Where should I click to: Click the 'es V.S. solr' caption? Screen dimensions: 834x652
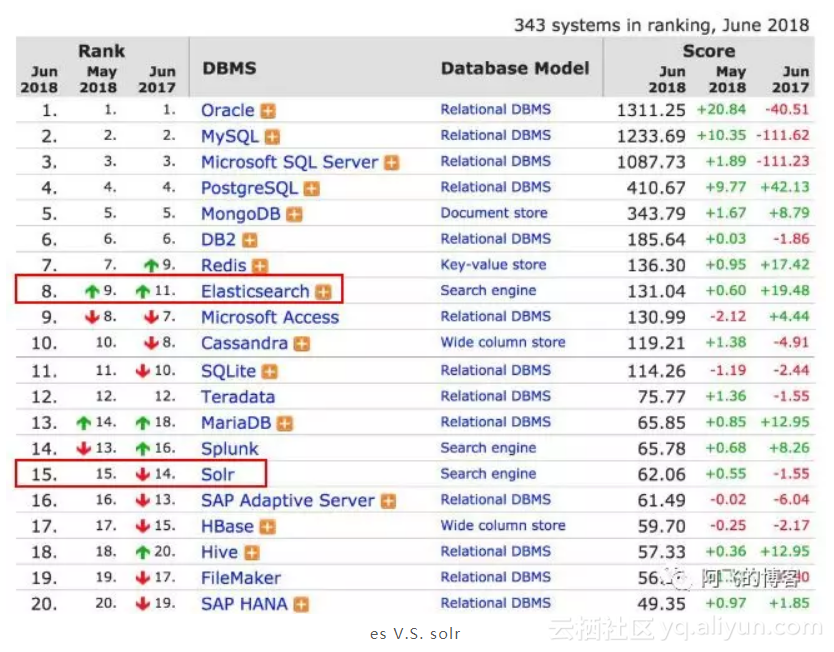[x=415, y=634]
